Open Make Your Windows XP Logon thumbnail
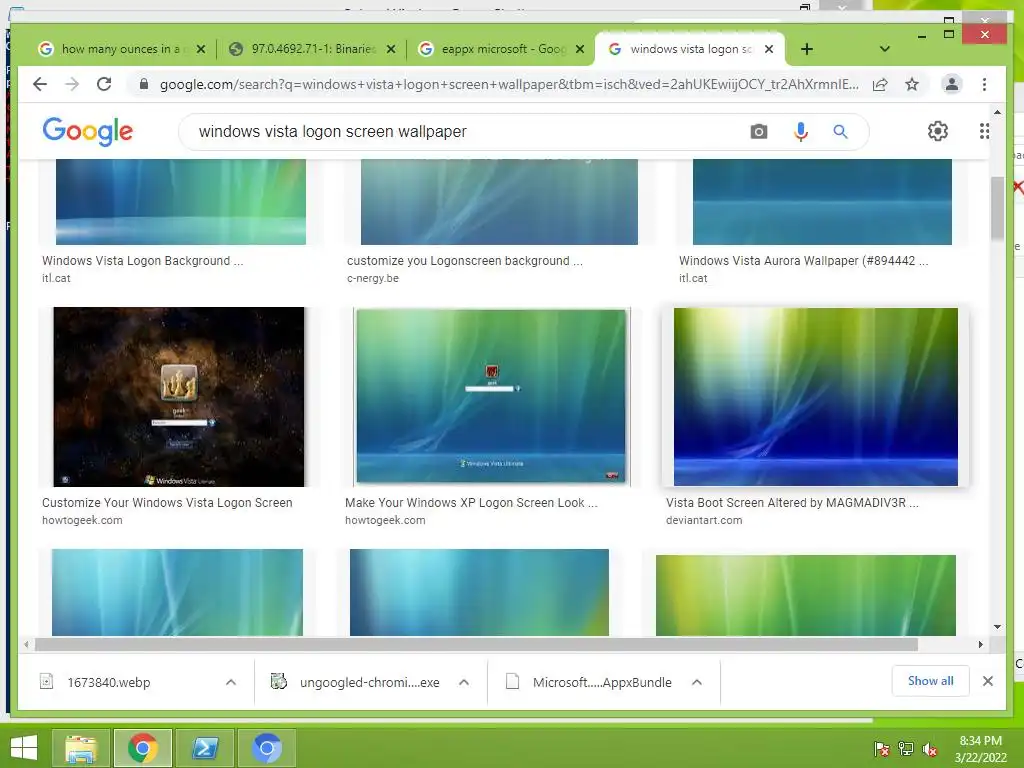The width and height of the screenshot is (1024, 768). 491,396
